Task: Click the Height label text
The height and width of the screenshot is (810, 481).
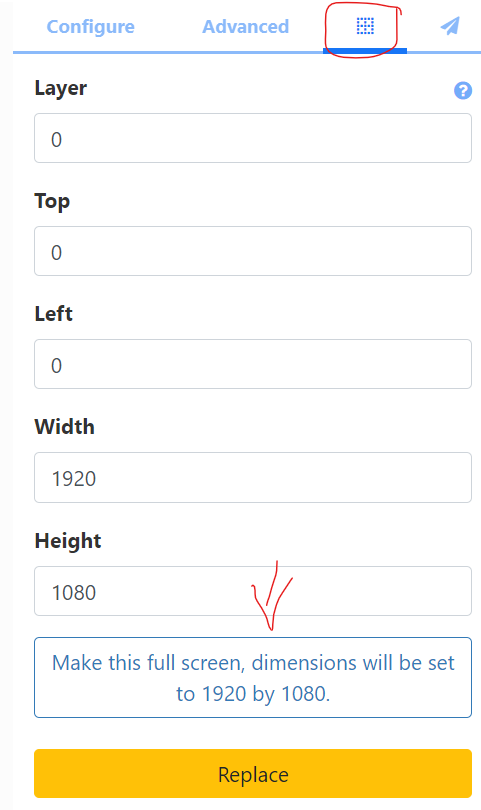Action: (68, 541)
